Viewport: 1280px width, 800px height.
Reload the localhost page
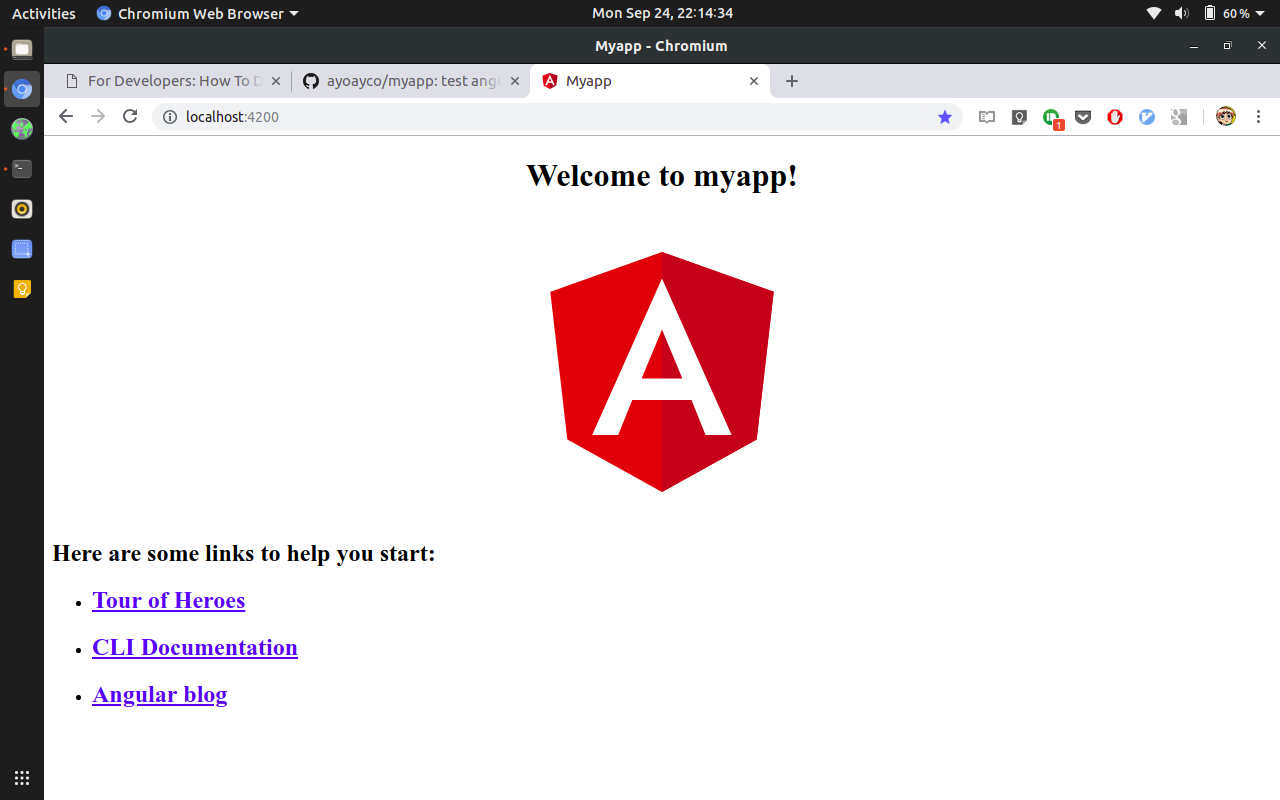(x=130, y=117)
